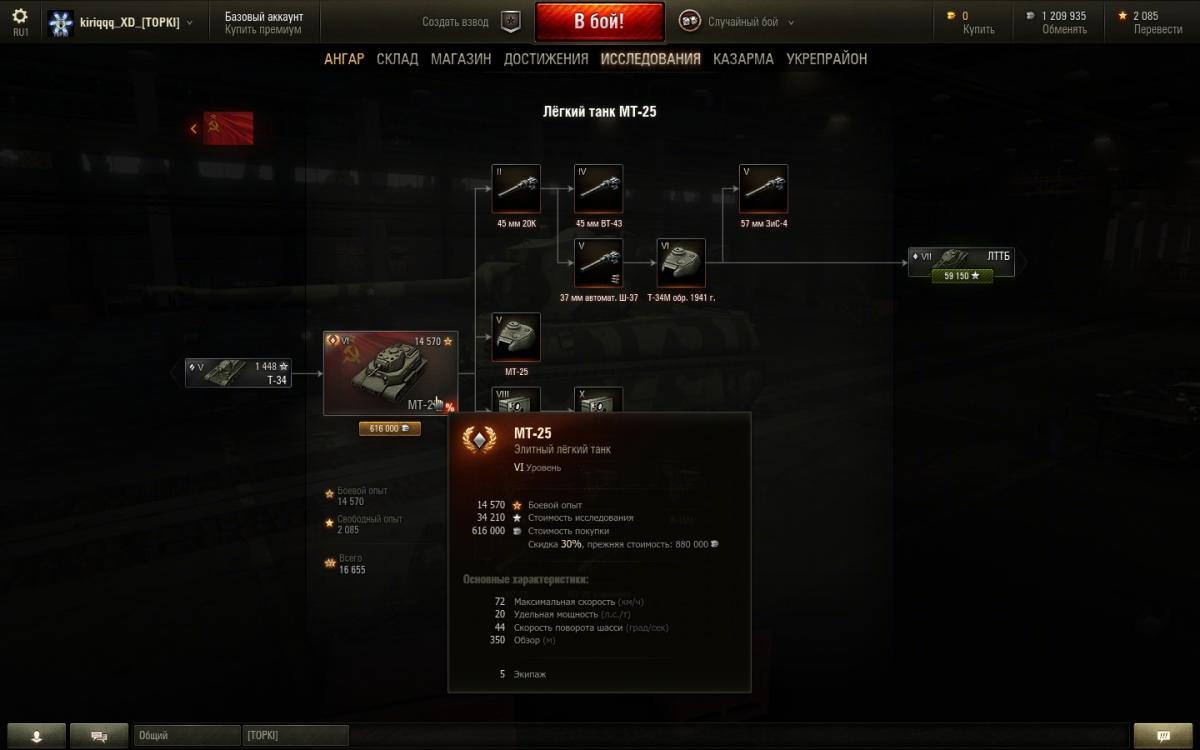Viewport: 1200px width, 750px height.
Task: Select the 57 мм ЗиС-4 gun module
Action: click(764, 189)
